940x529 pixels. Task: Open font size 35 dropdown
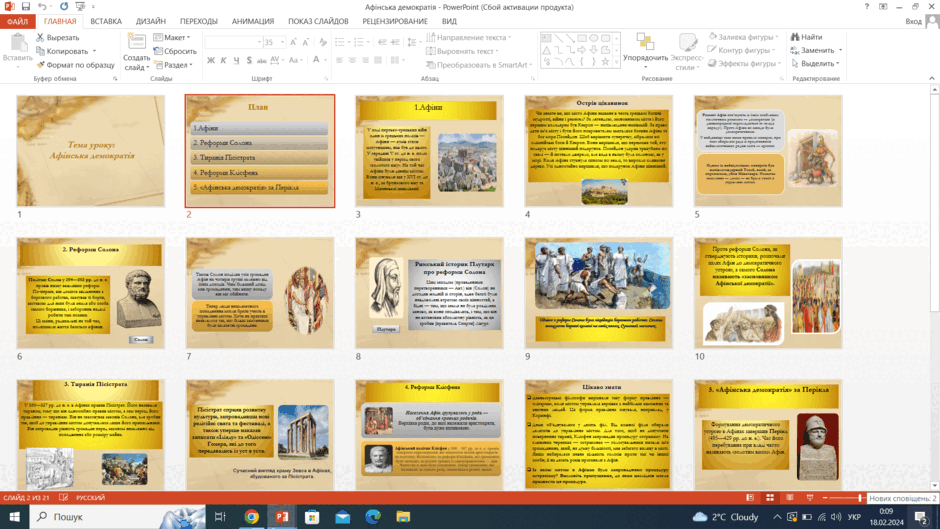coord(282,42)
